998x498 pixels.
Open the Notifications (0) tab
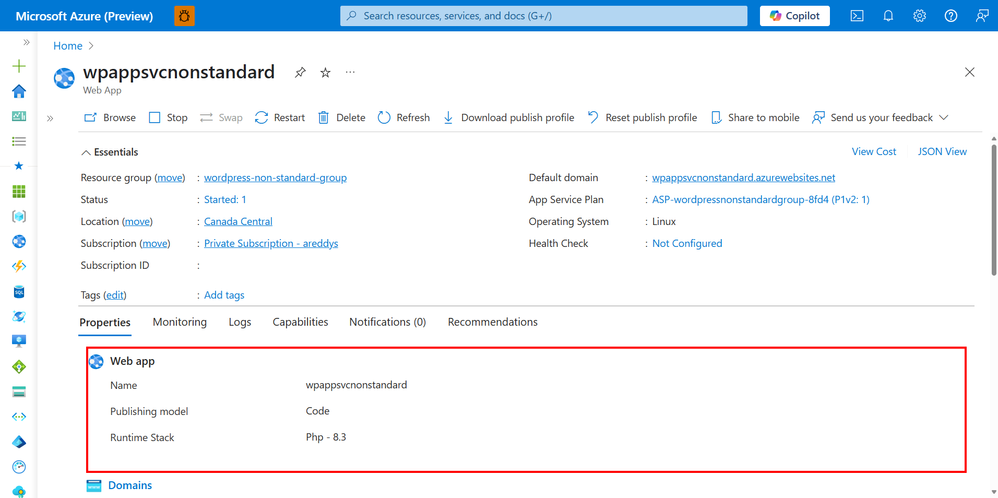point(388,322)
